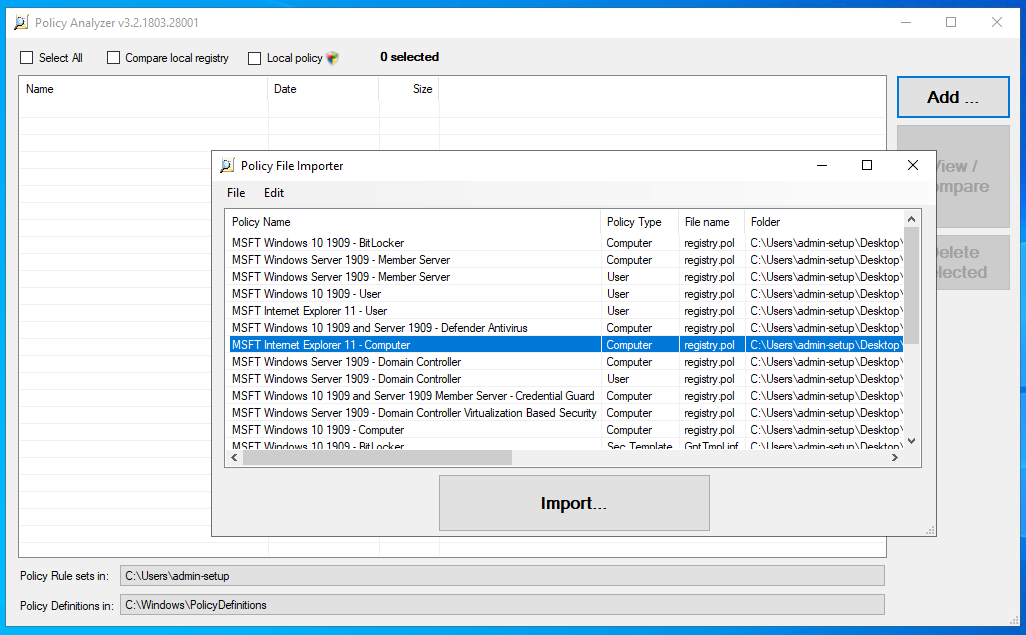
Task: Select Domain Controller Virtualization Based Security row
Action: (566, 413)
